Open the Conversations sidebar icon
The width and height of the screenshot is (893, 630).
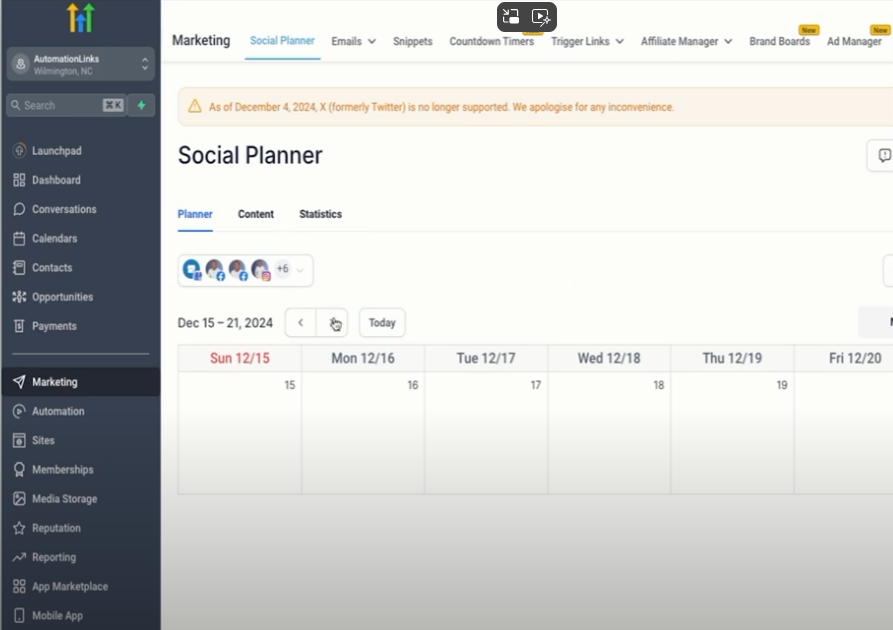tap(19, 209)
